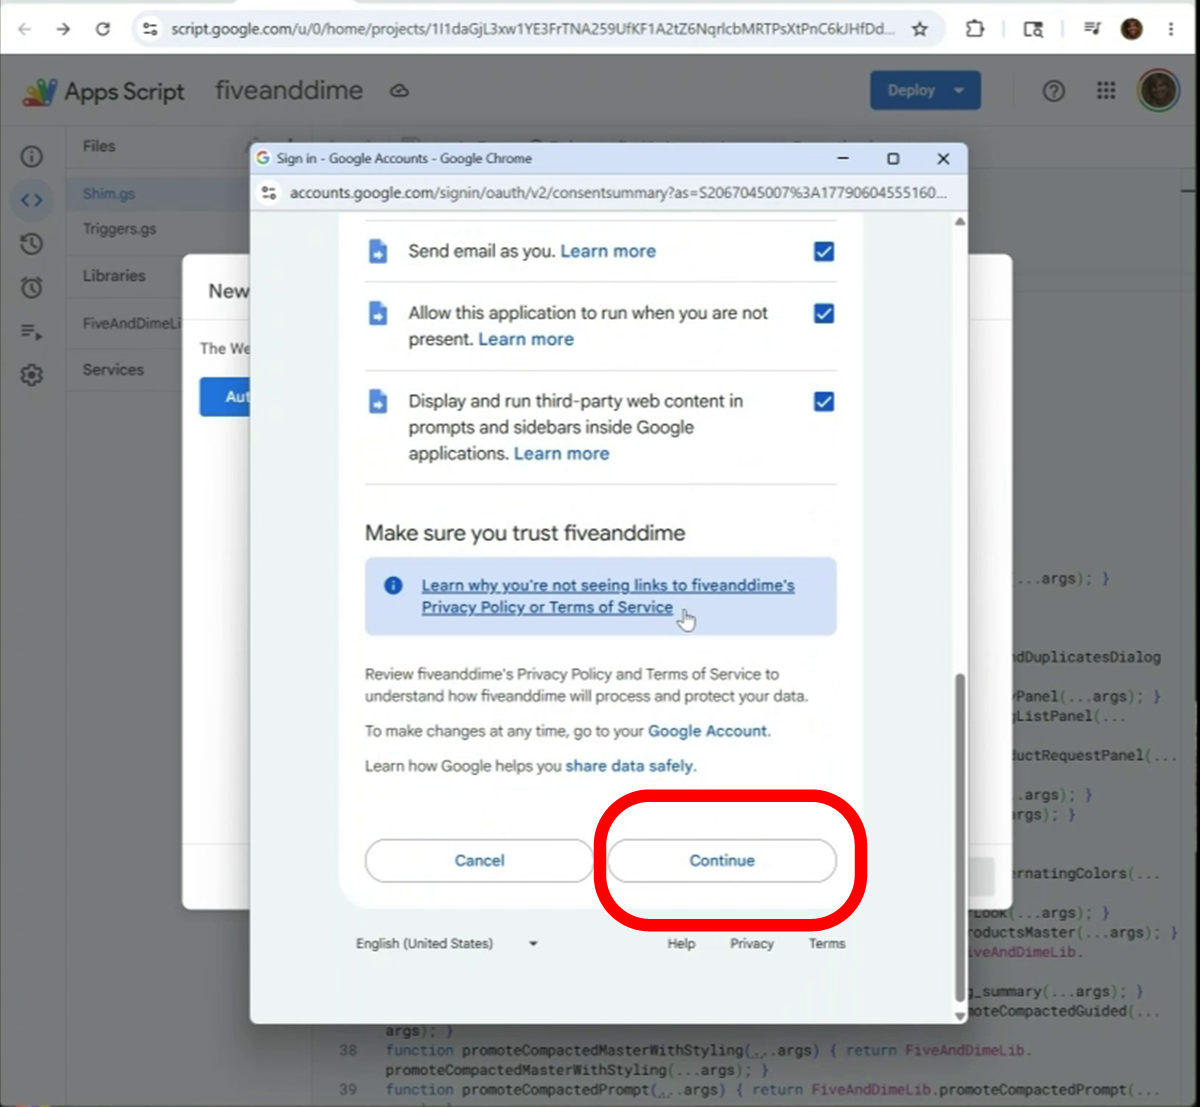Click the Files section header
The height and width of the screenshot is (1107, 1200).
(x=99, y=146)
